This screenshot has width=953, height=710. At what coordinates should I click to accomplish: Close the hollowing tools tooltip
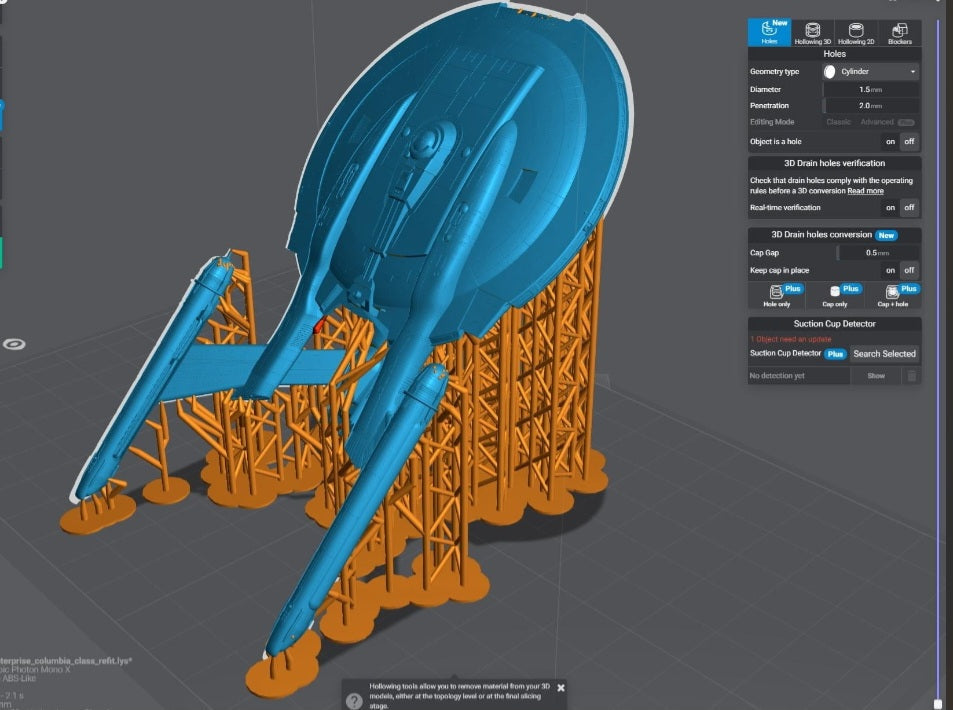click(x=561, y=688)
